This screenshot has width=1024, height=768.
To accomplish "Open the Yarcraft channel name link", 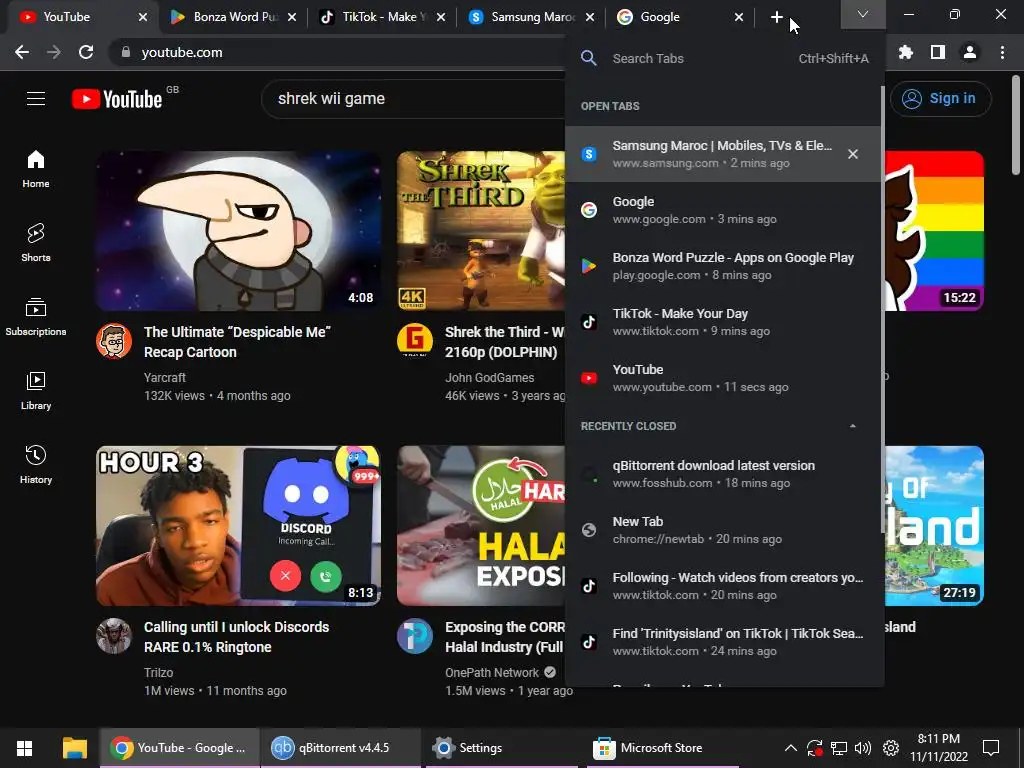I will coord(165,377).
